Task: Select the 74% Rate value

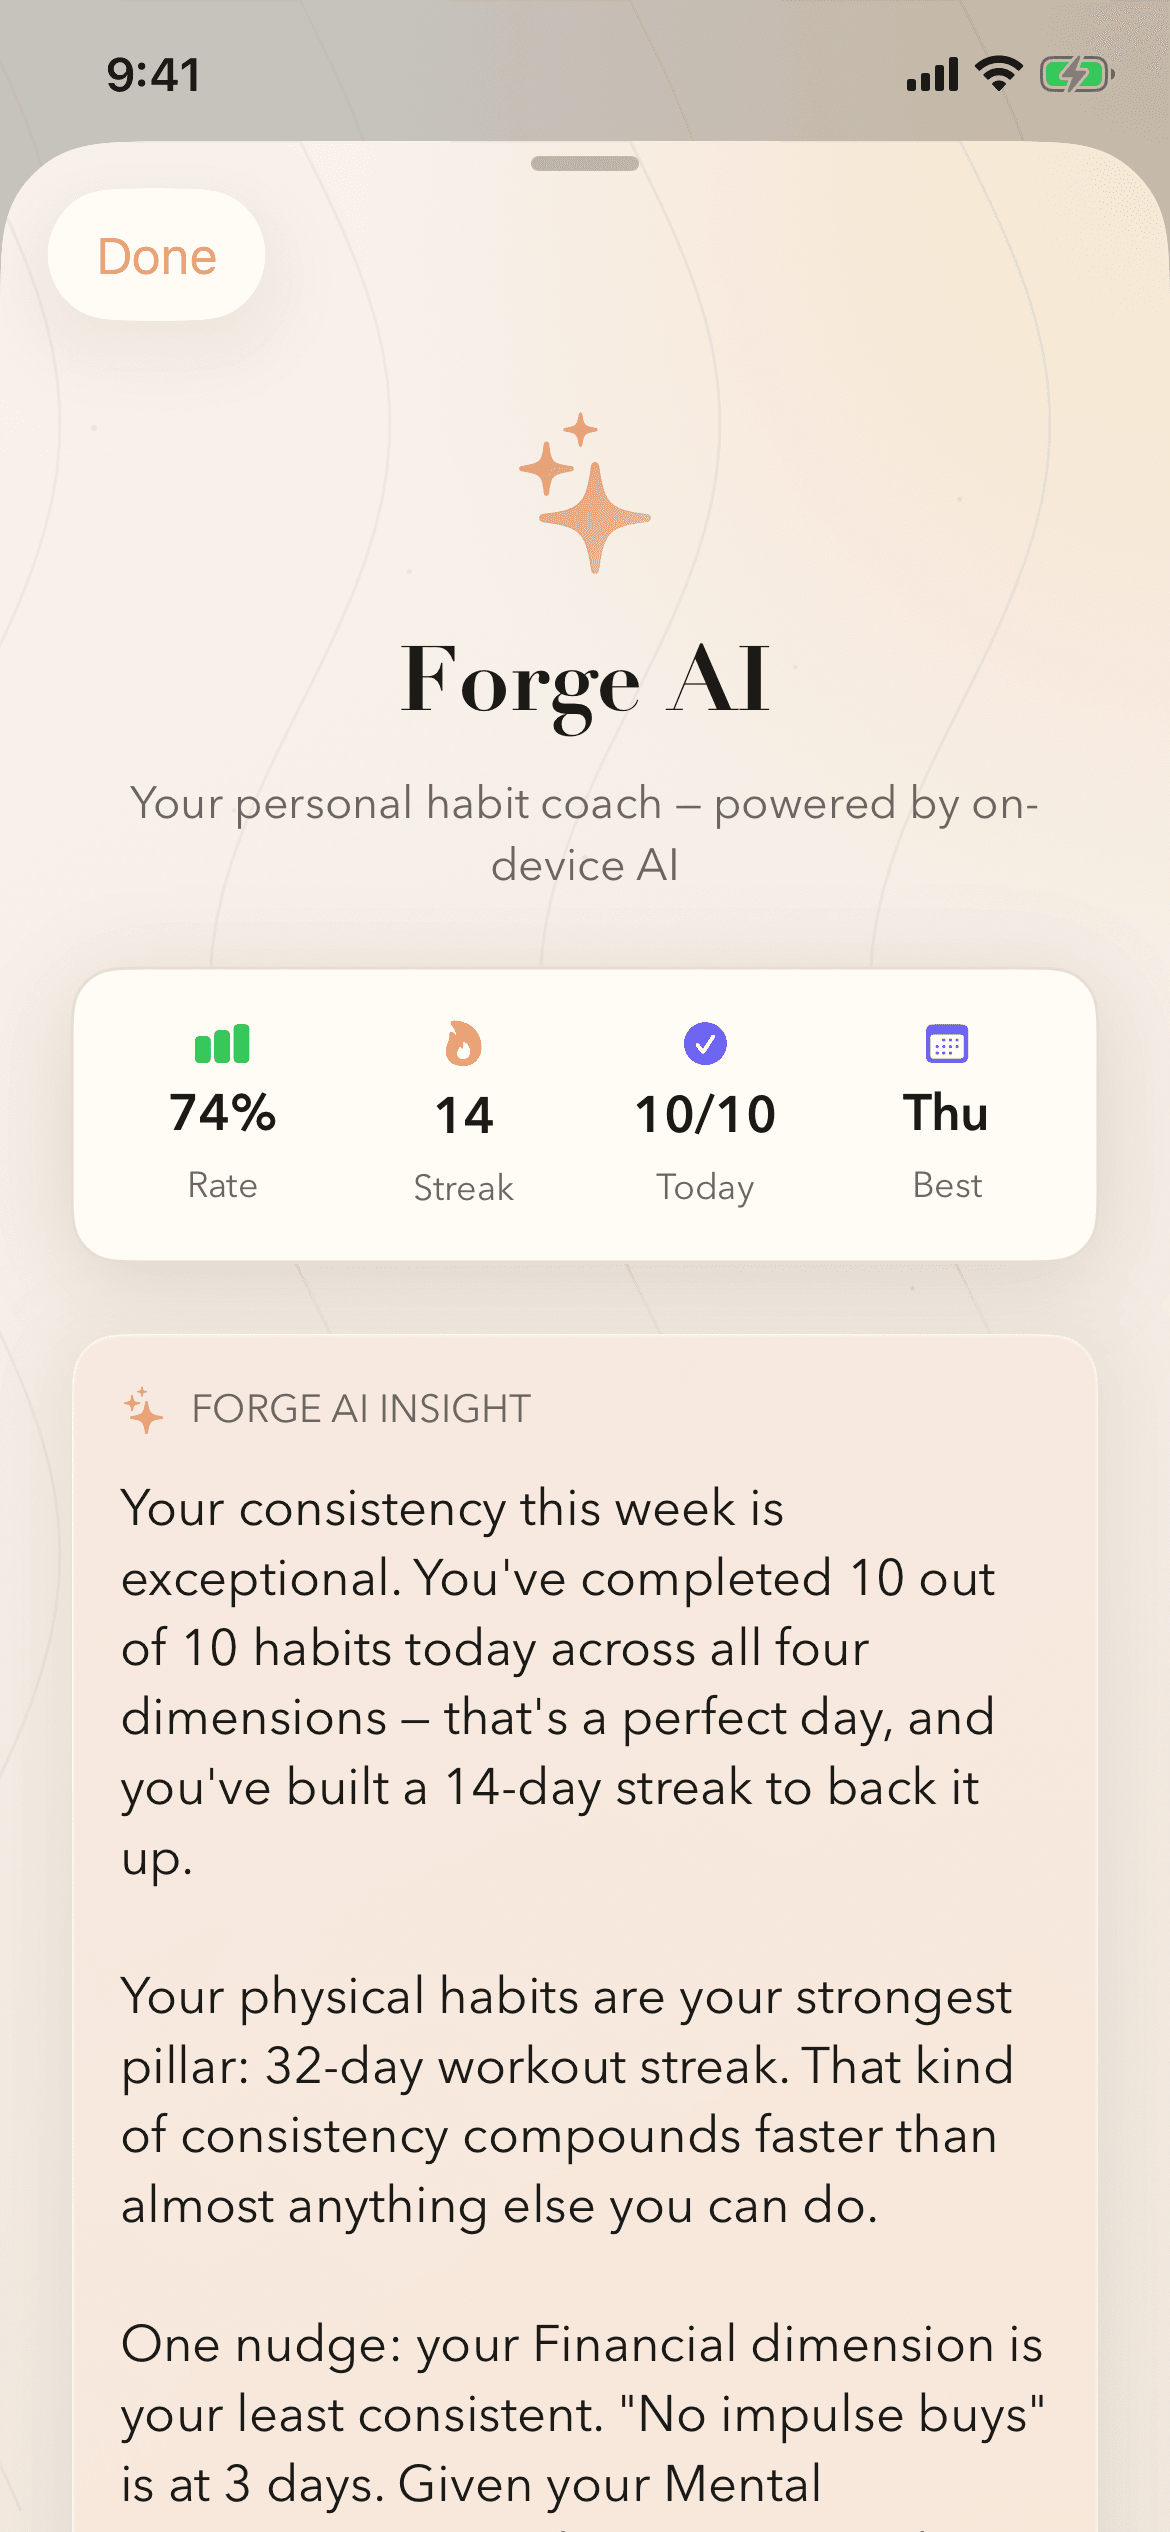Action: coord(222,1113)
